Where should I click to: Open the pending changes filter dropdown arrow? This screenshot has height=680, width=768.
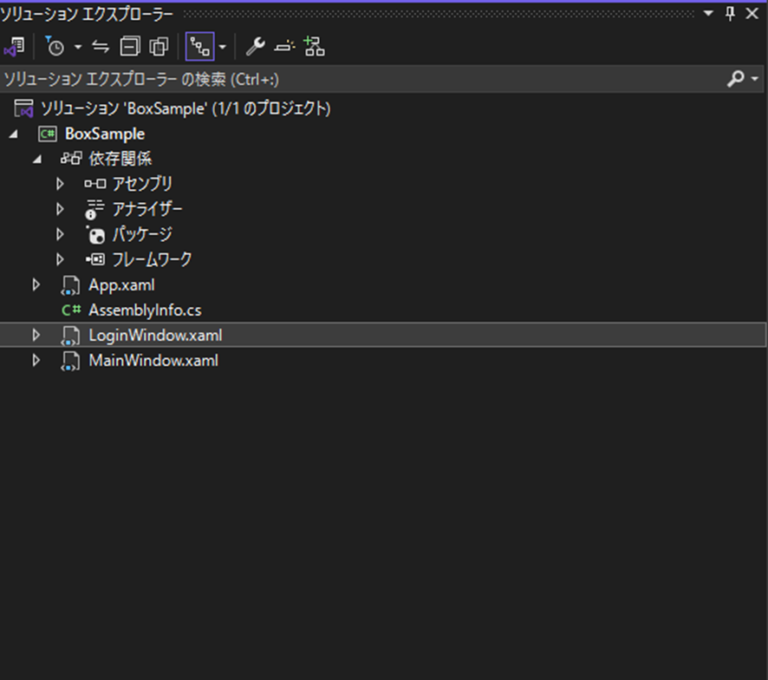[78, 47]
